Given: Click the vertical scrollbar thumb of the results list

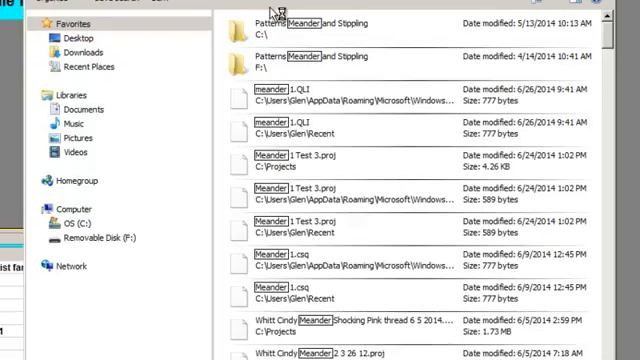Looking at the screenshot, I should pos(607,36).
